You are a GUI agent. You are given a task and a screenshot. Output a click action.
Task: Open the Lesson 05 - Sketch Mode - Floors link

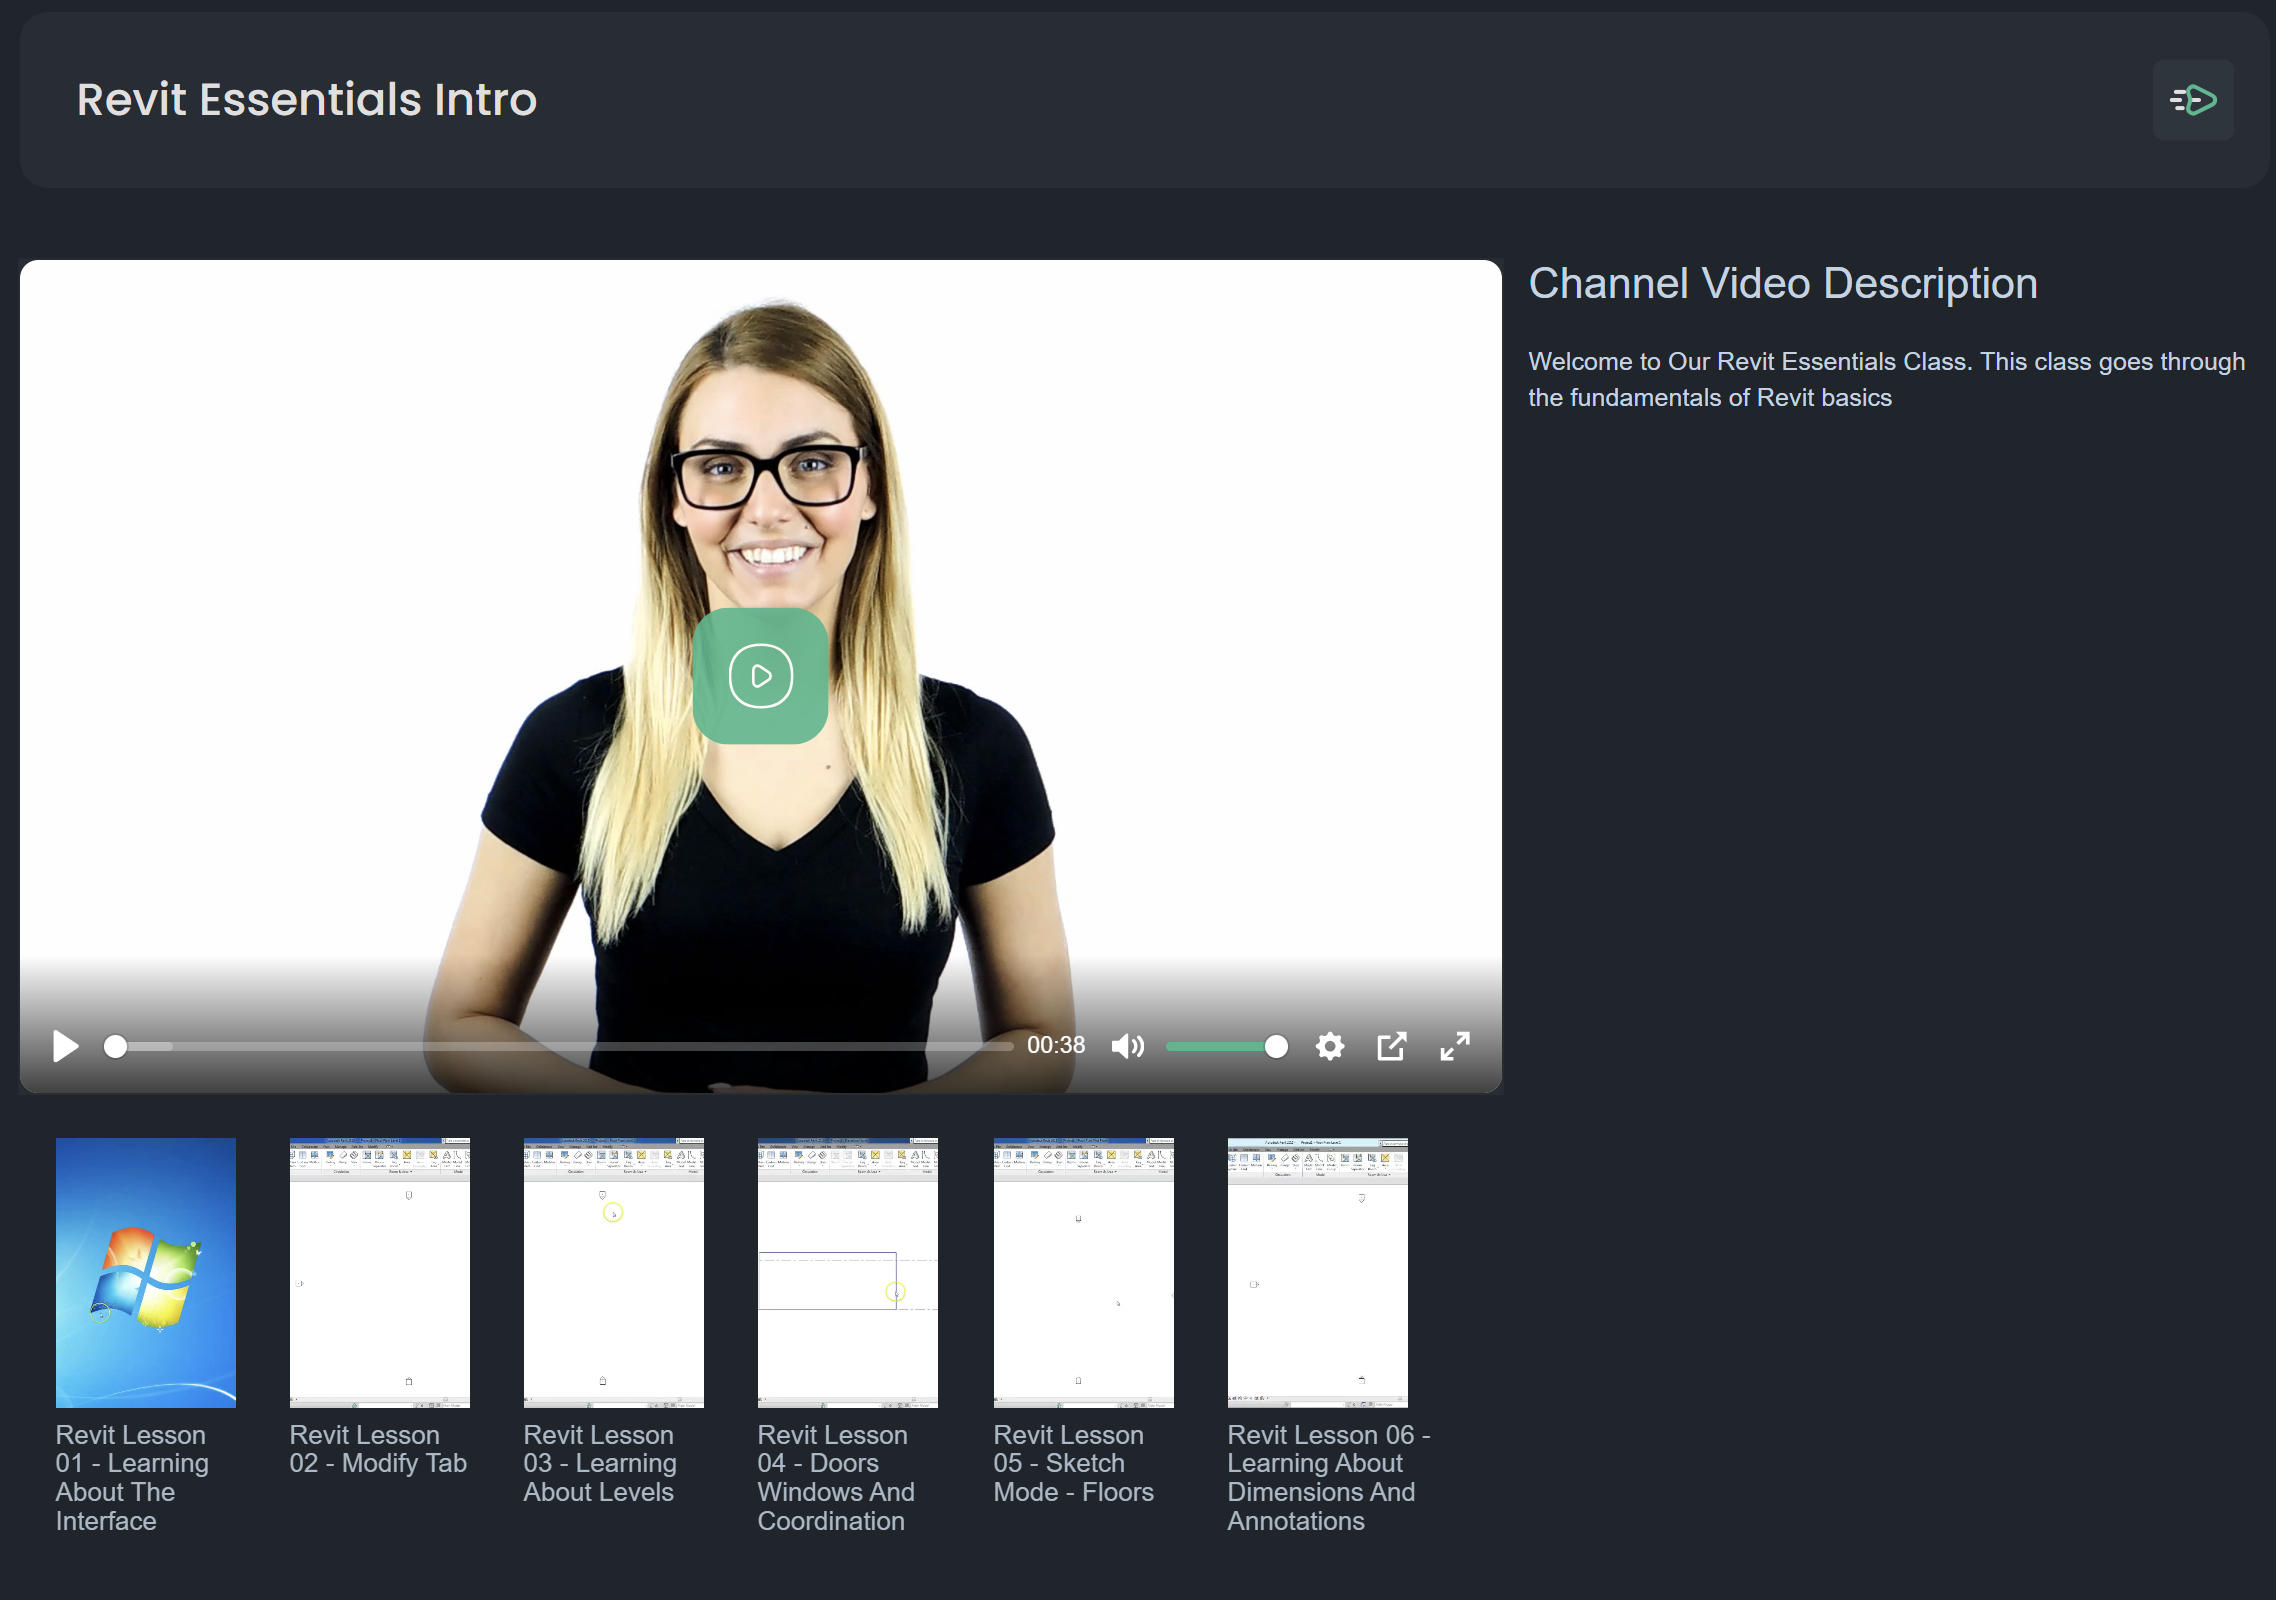pos(1073,1463)
